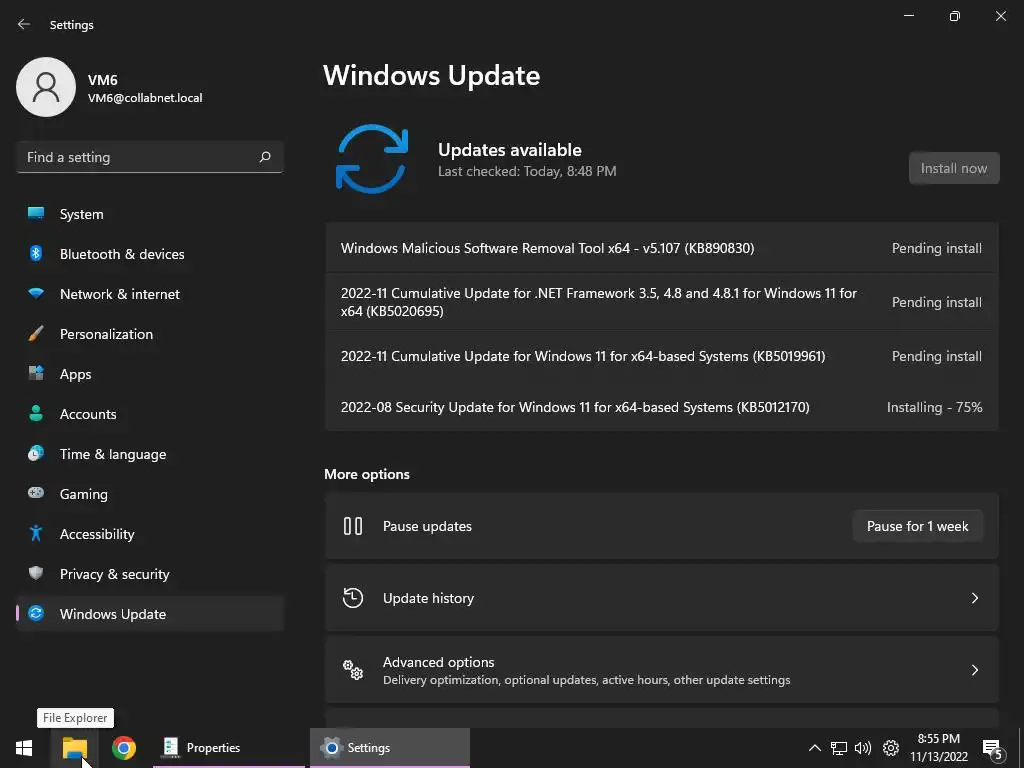This screenshot has height=768, width=1024.
Task: Show hidden tray icons chevron
Action: (814, 748)
